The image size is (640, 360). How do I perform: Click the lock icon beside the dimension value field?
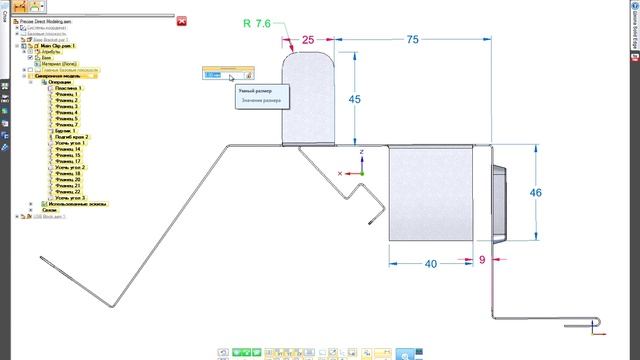(249, 75)
